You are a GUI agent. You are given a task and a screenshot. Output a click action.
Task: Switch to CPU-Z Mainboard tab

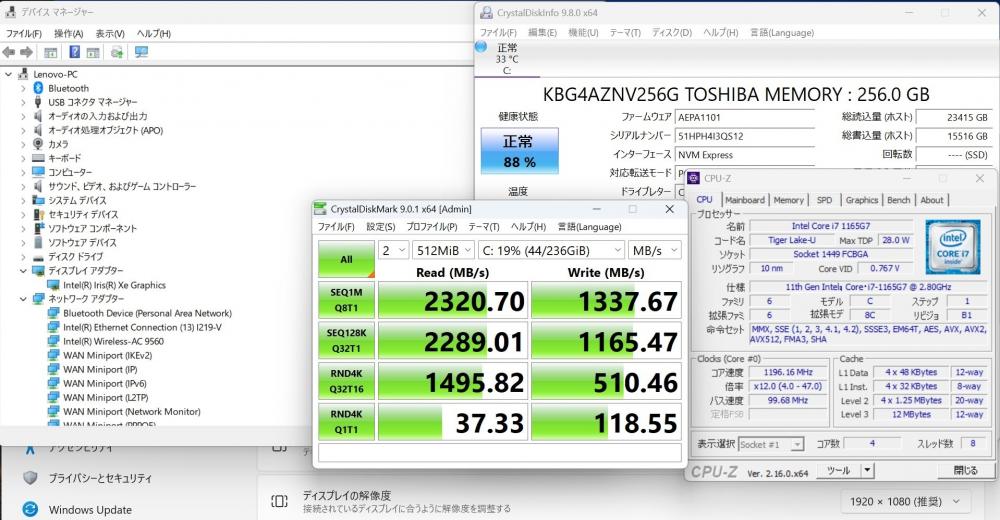(744, 200)
